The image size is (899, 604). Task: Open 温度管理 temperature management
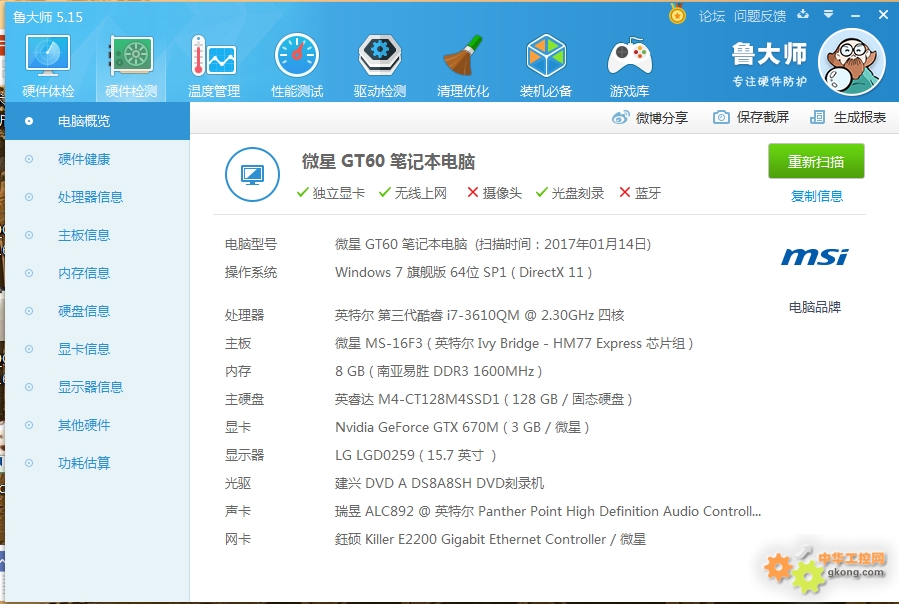click(x=214, y=65)
